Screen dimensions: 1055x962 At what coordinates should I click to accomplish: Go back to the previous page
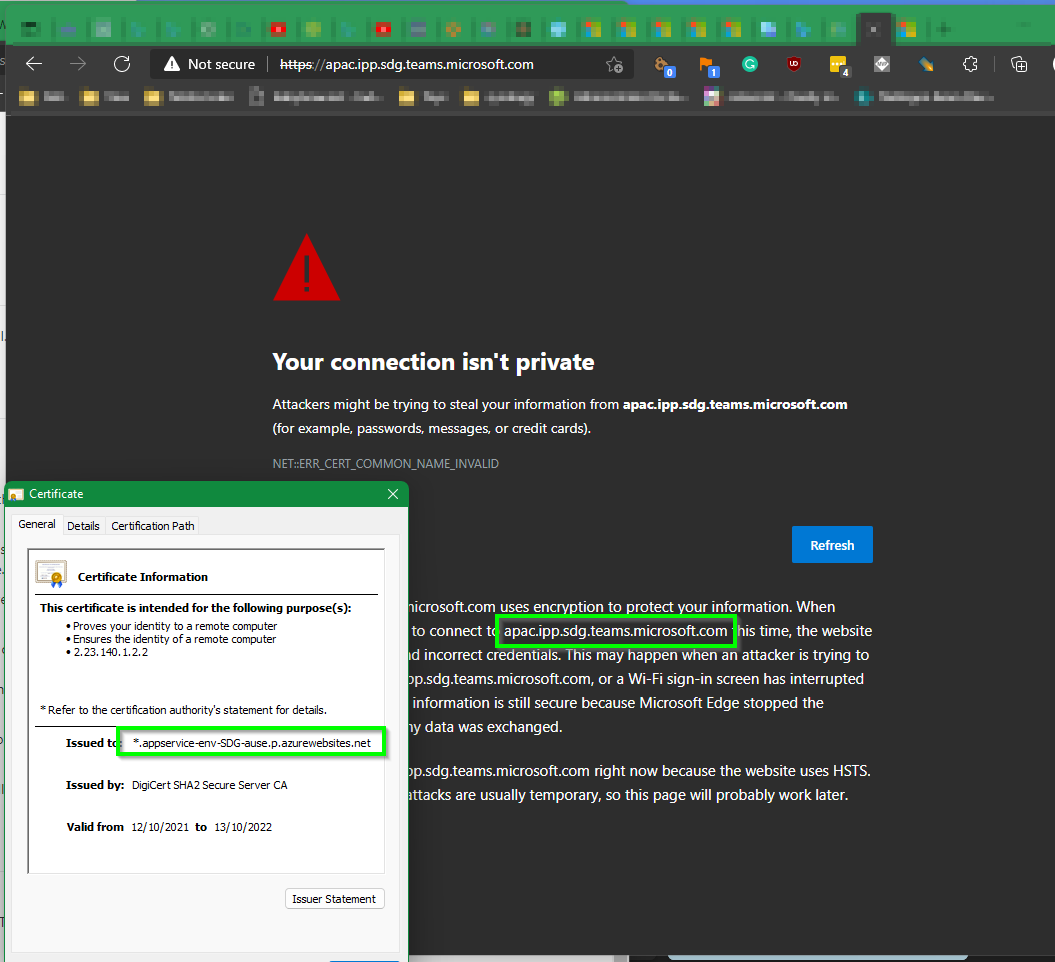pyautogui.click(x=34, y=64)
